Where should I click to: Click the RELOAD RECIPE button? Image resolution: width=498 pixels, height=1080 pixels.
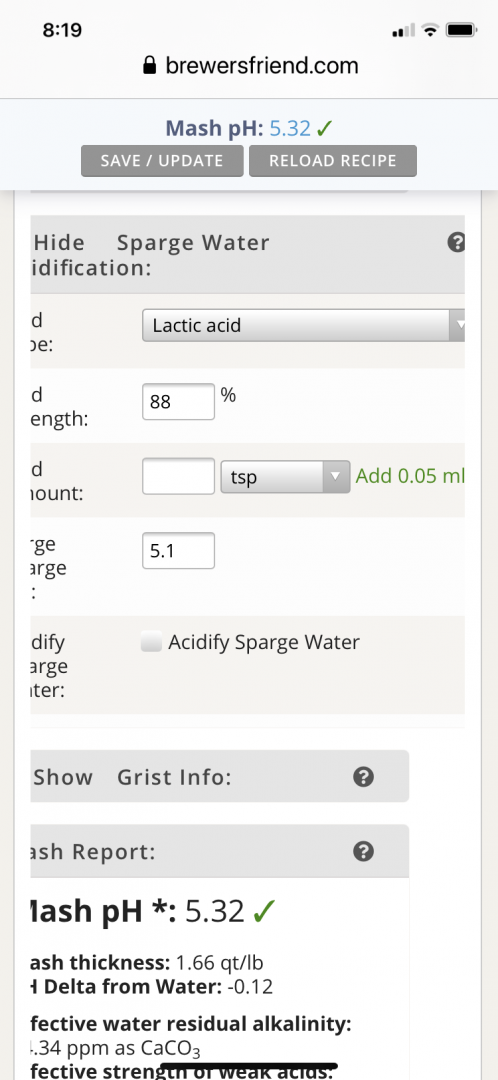coord(333,160)
